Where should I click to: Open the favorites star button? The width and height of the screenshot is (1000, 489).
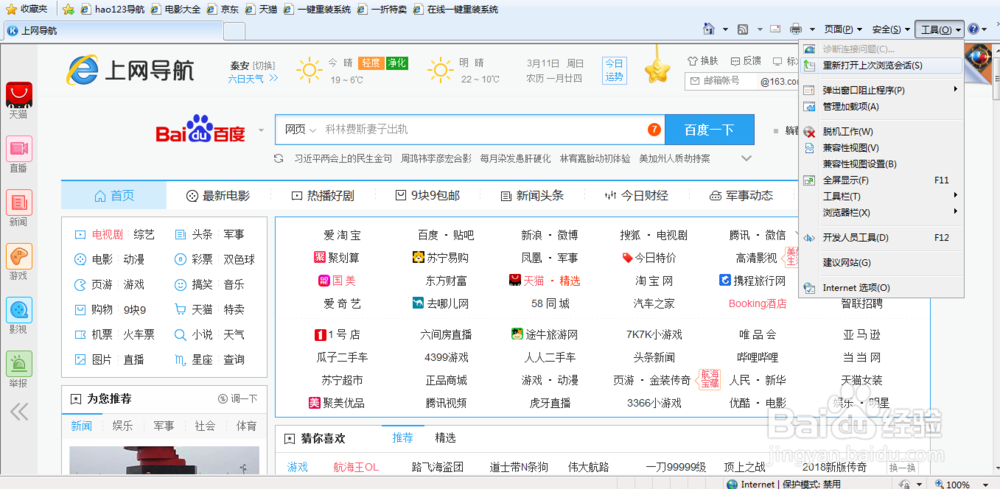pyautogui.click(x=26, y=9)
